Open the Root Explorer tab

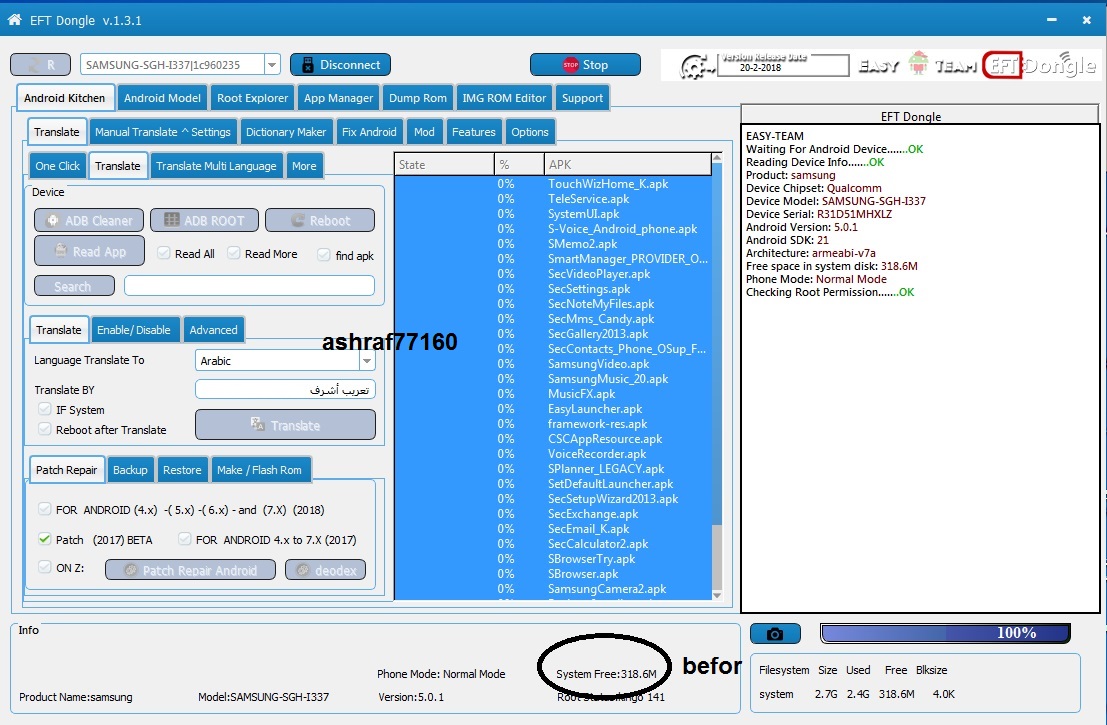coord(253,98)
